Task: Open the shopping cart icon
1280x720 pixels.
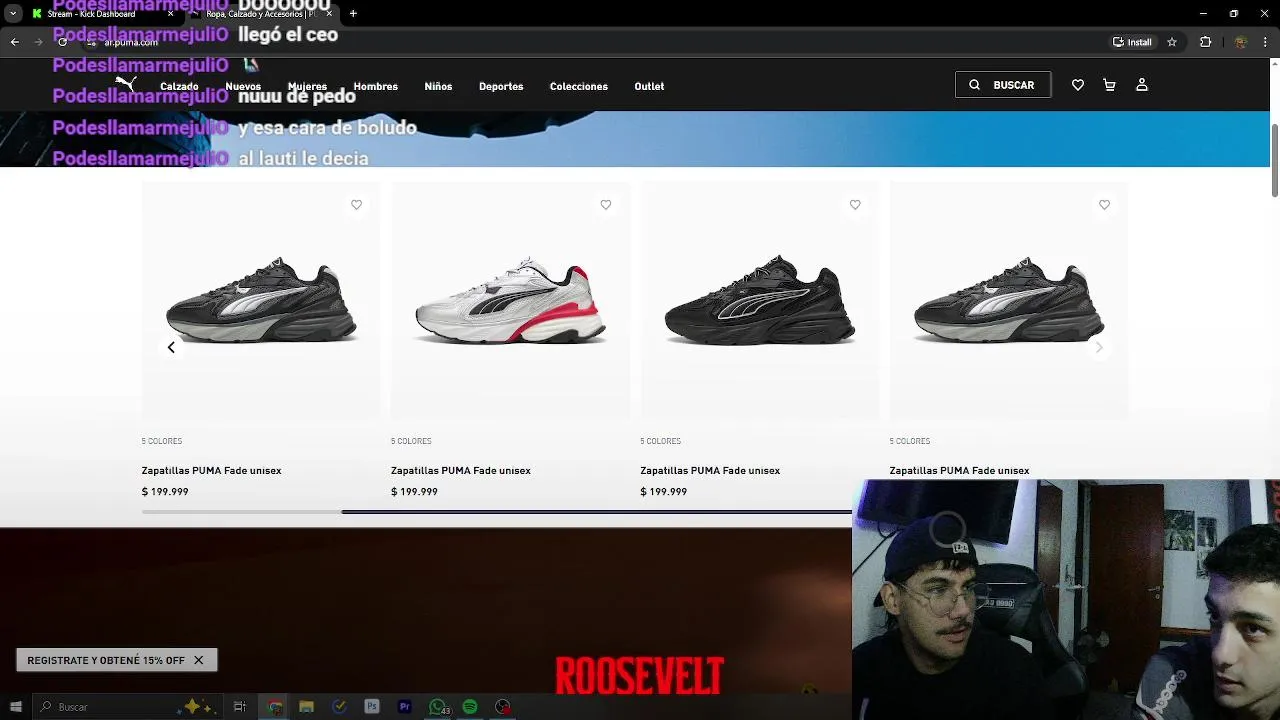Action: coord(1109,85)
